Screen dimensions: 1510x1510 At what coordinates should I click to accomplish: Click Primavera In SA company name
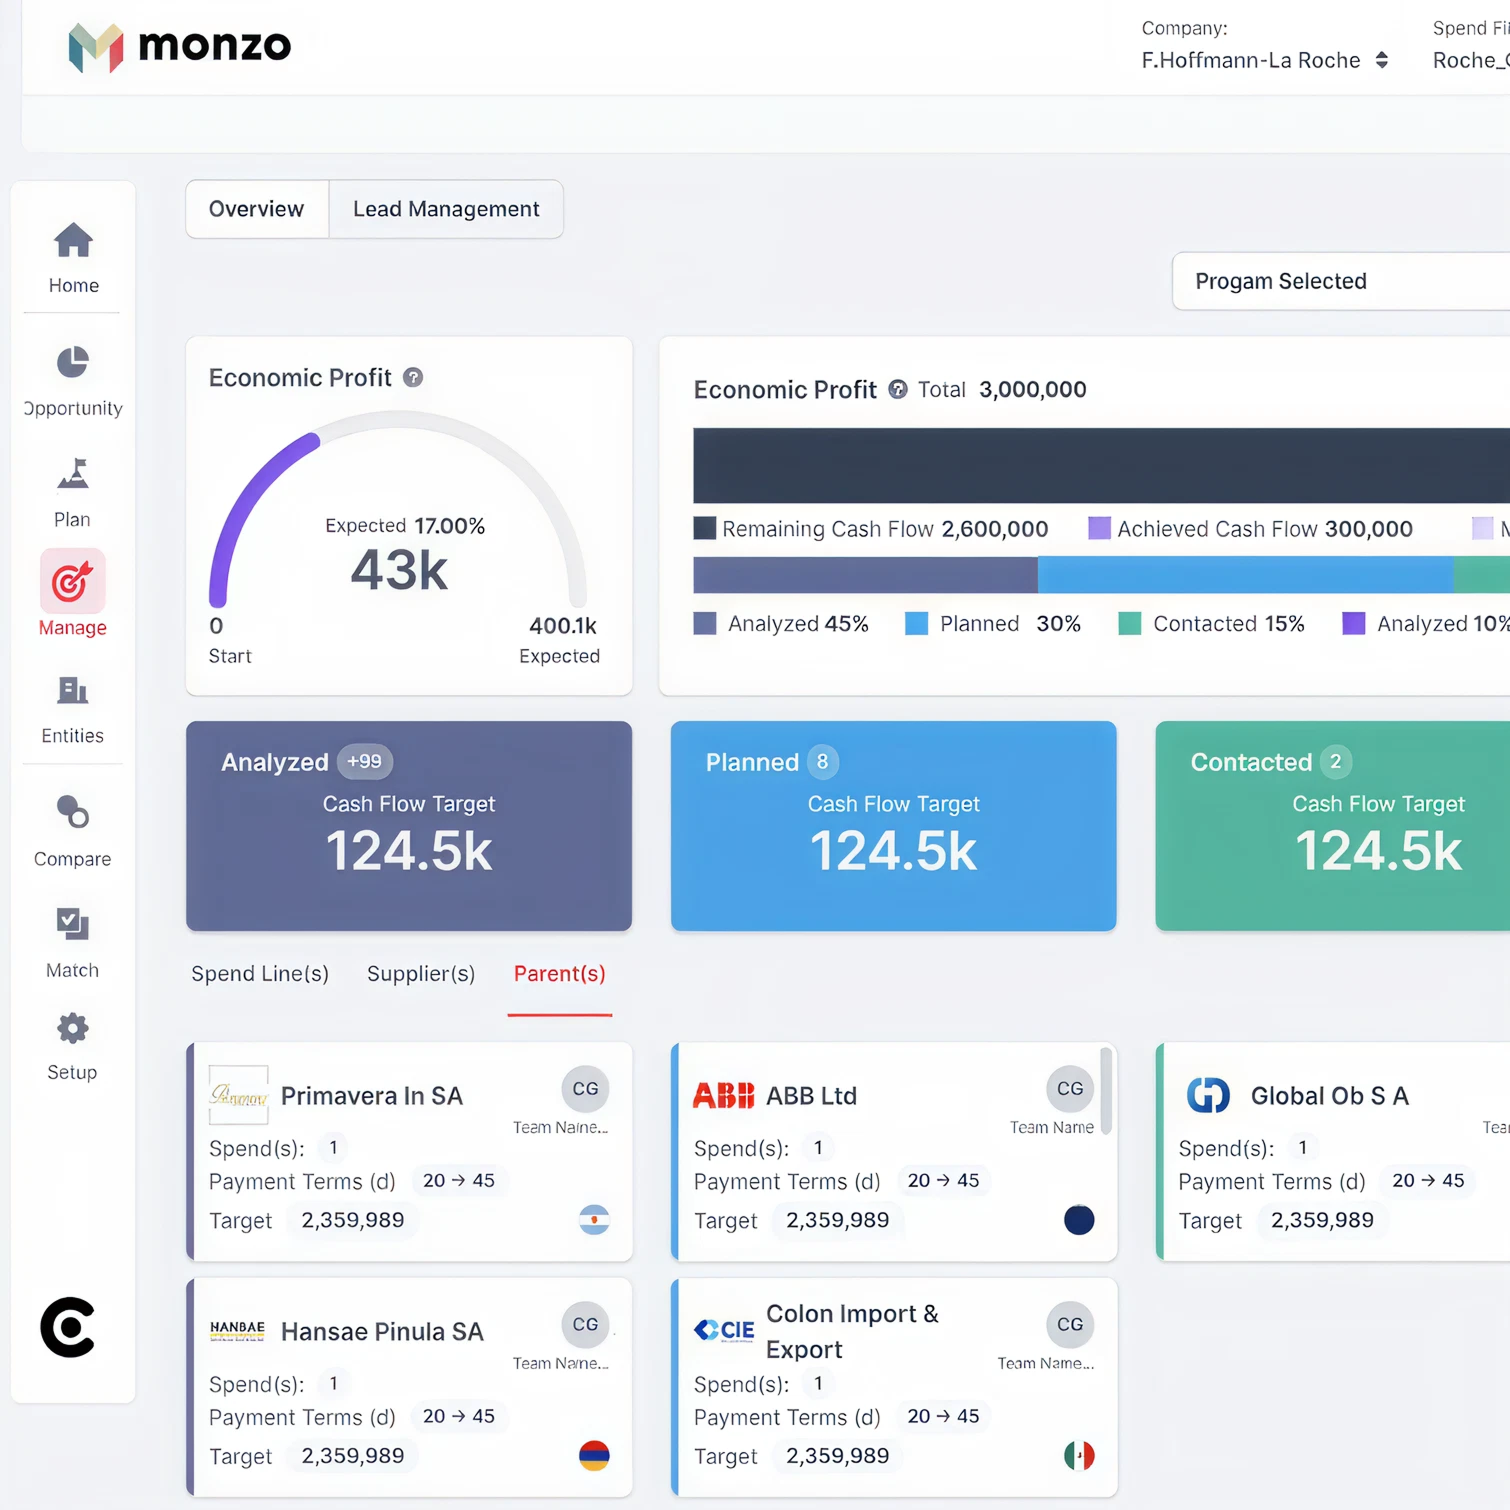pos(372,1096)
